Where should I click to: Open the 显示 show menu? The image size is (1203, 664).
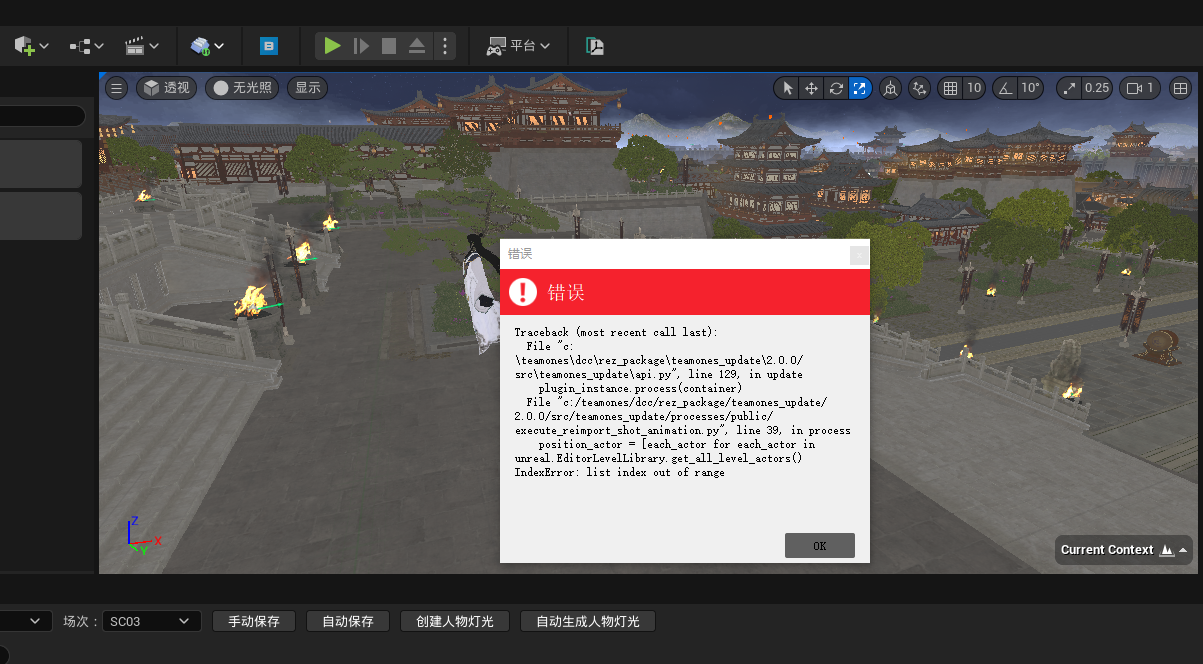(x=307, y=88)
